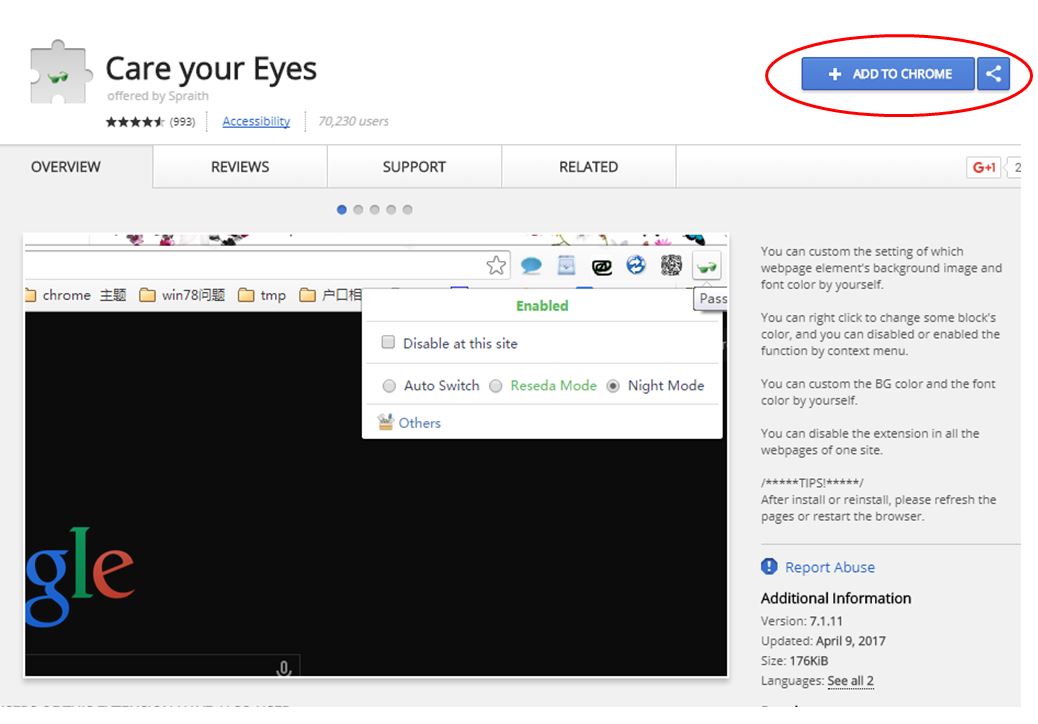Image resolution: width=1038 pixels, height=724 pixels.
Task: Check Disable at this site checkbox
Action: (x=388, y=342)
